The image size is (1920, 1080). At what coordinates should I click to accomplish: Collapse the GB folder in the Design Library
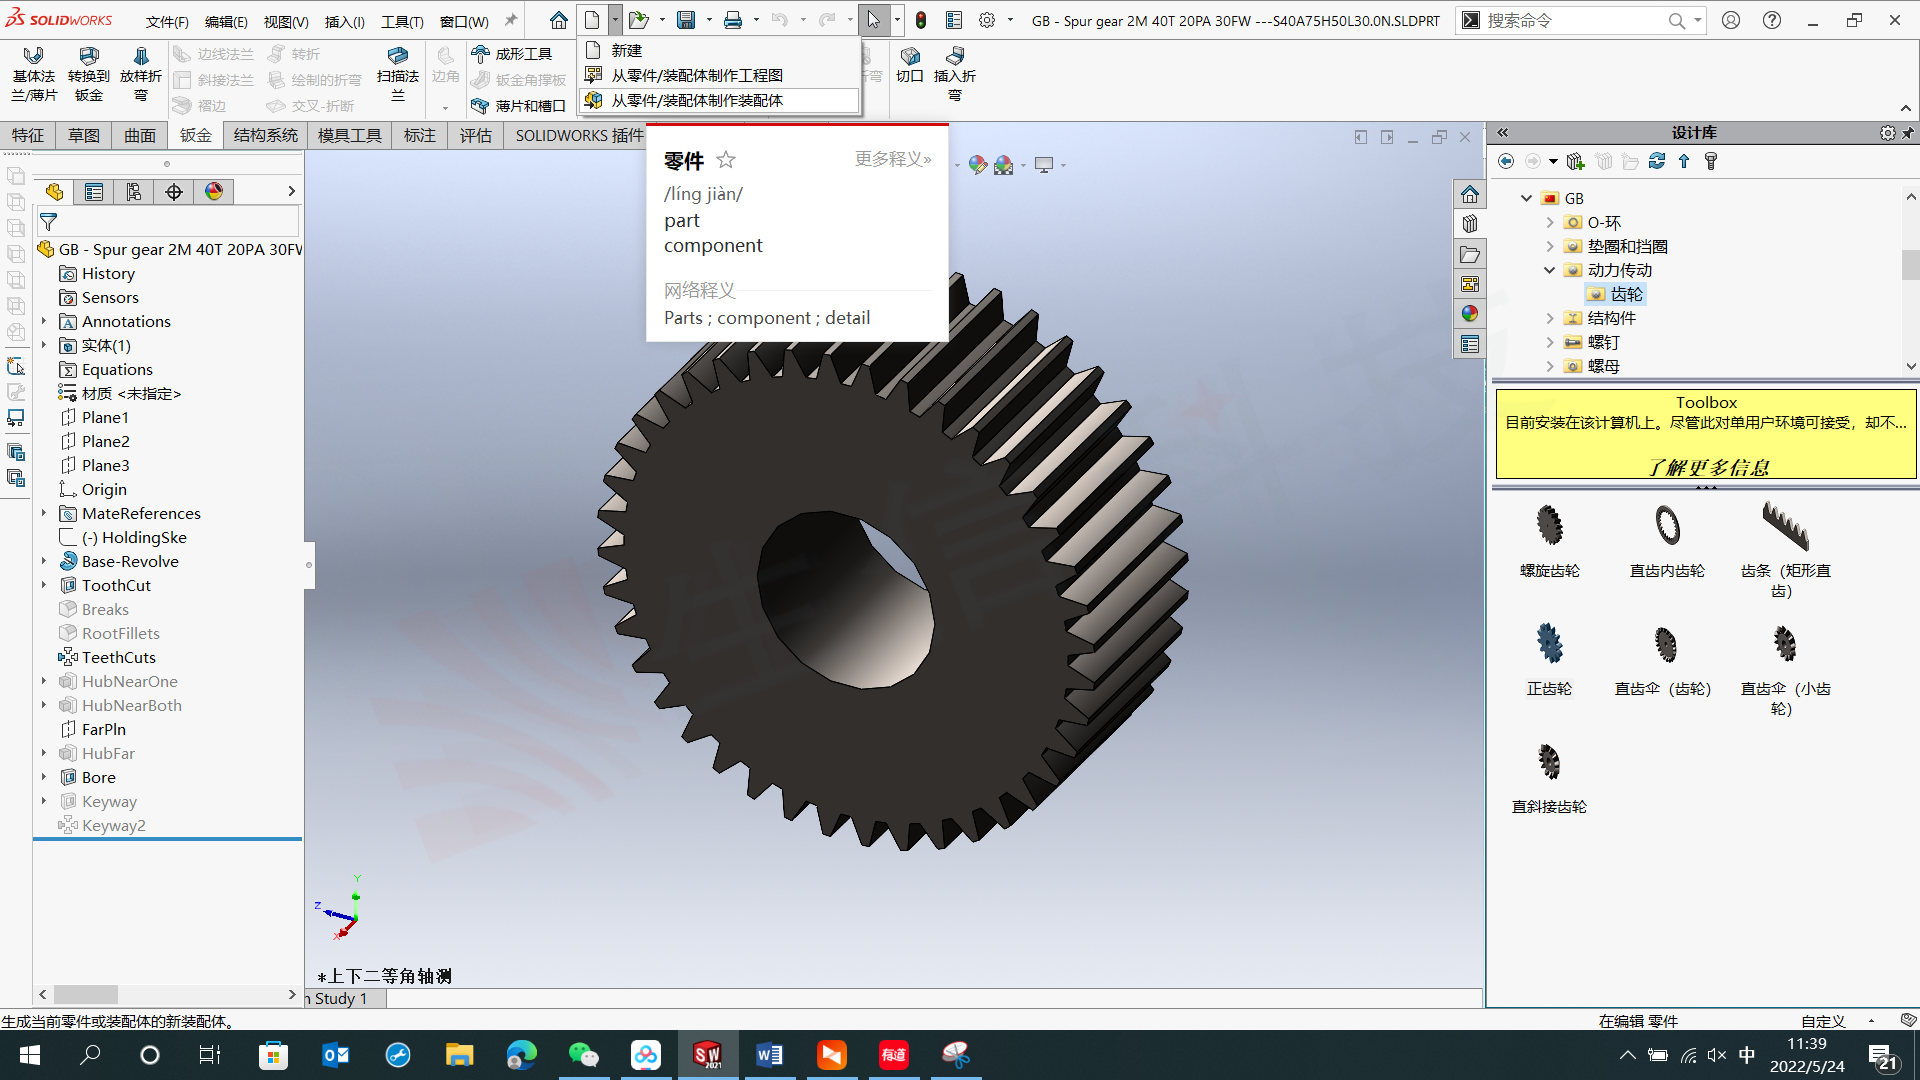coord(1526,198)
